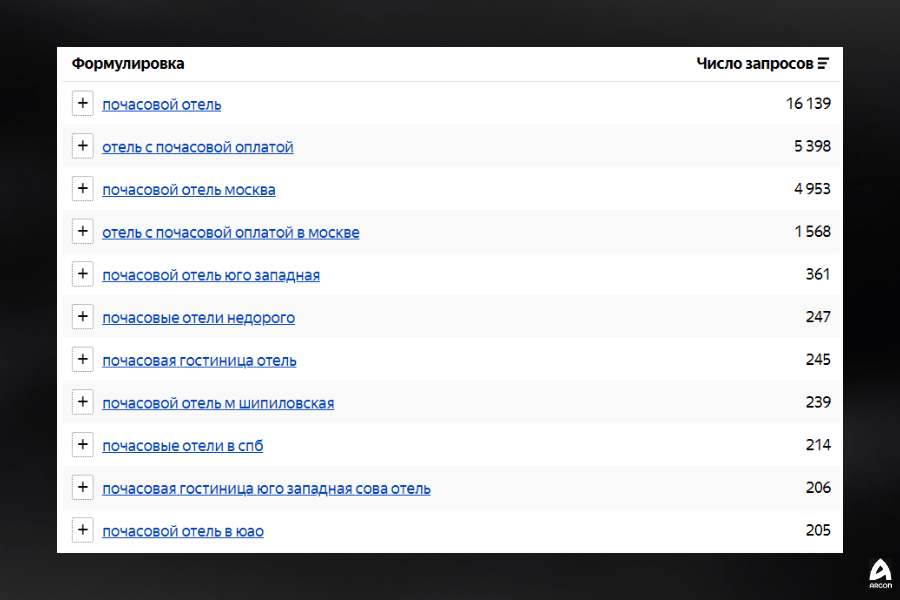Open 'почасовые отели в спб' link
Image resolution: width=900 pixels, height=600 pixels.
[183, 446]
